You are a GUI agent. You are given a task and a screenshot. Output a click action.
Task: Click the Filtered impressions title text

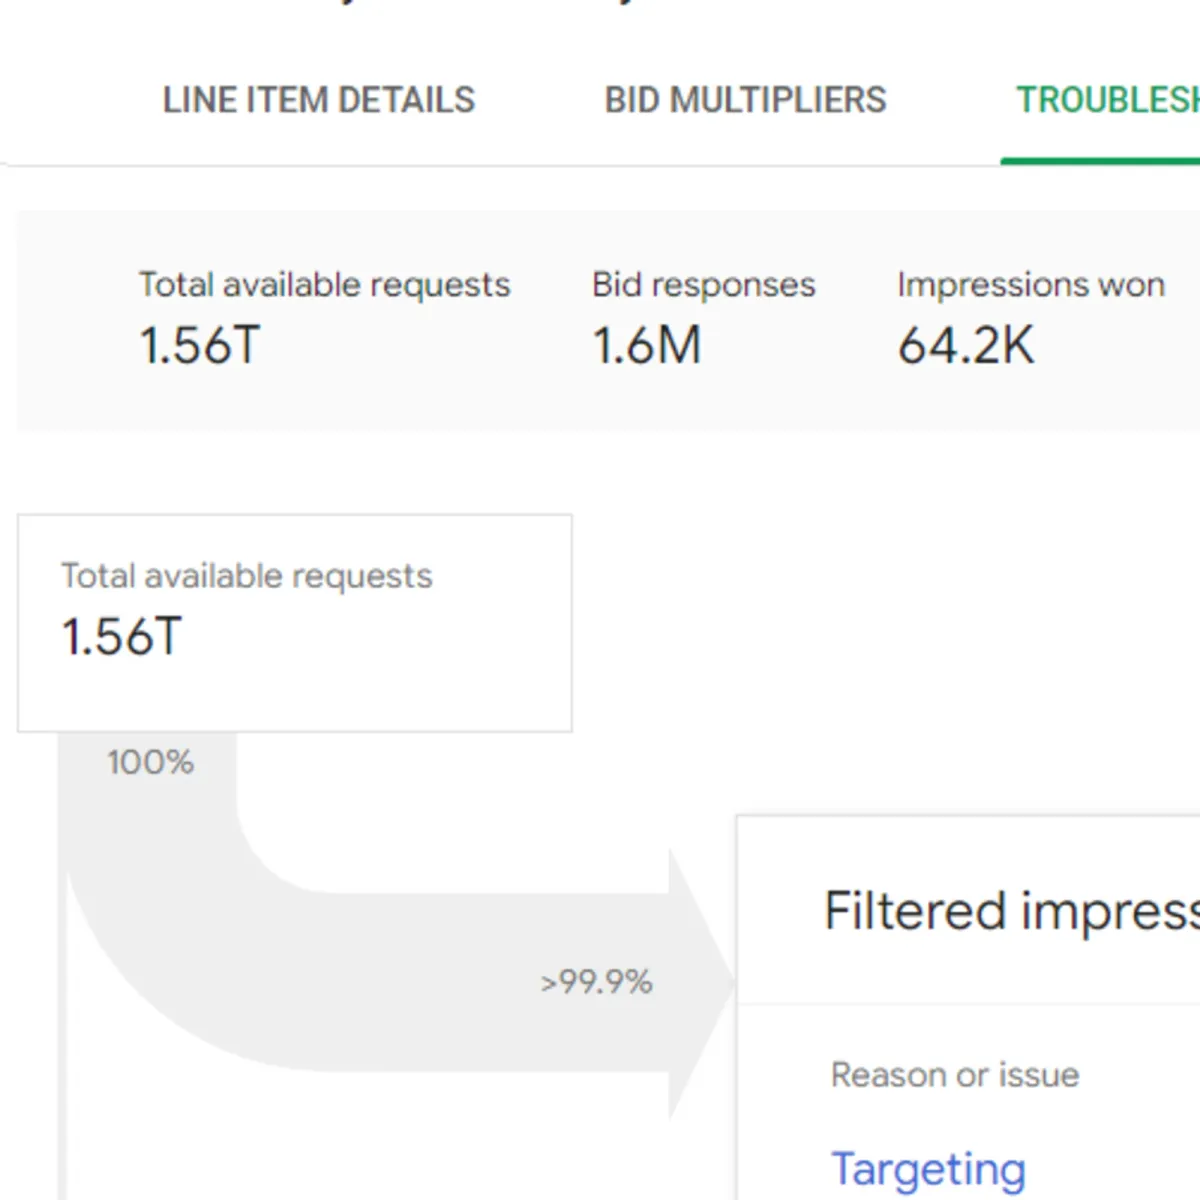coord(1010,910)
